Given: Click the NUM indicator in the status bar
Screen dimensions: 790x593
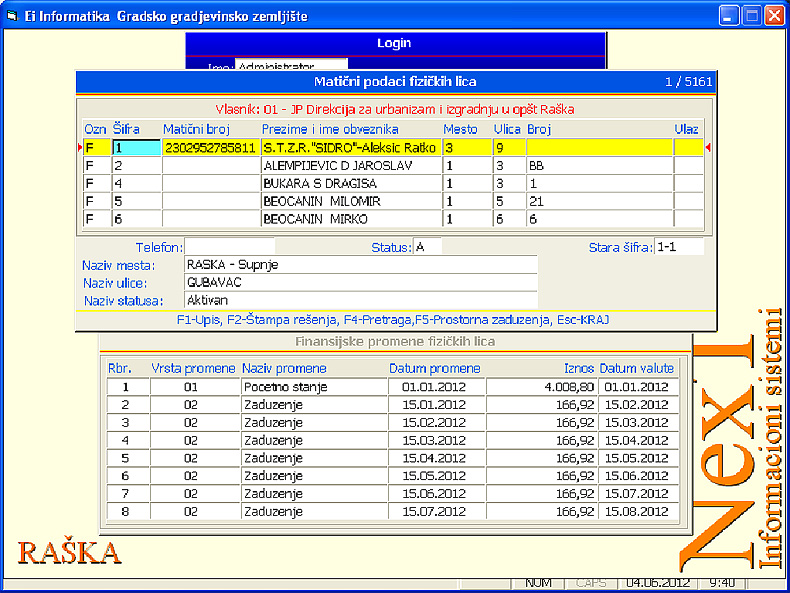Looking at the screenshot, I should tap(538, 582).
